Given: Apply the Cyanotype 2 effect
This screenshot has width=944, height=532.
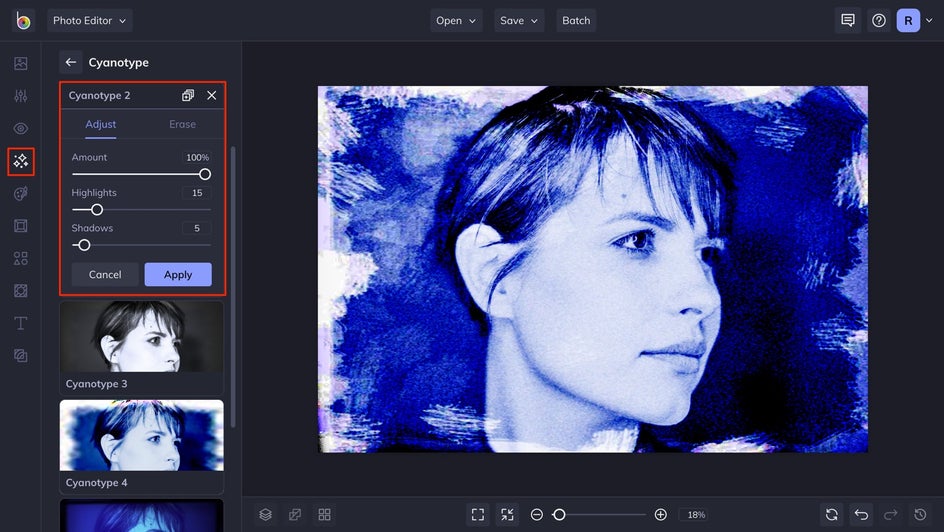Looking at the screenshot, I should point(178,274).
